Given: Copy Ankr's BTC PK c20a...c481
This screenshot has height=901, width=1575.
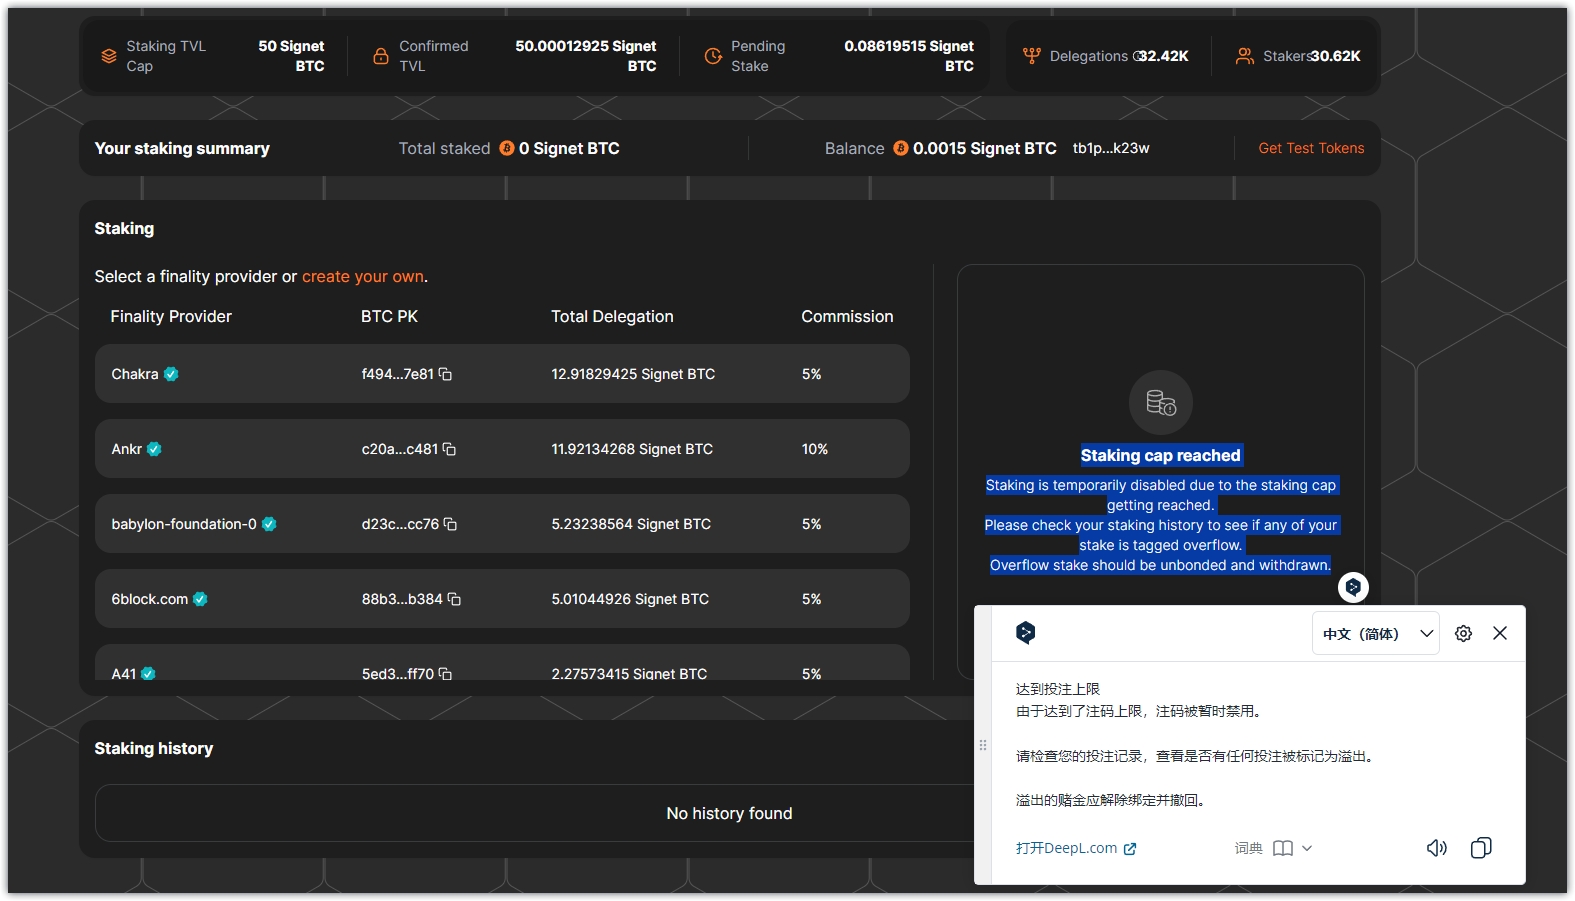Looking at the screenshot, I should (x=450, y=449).
